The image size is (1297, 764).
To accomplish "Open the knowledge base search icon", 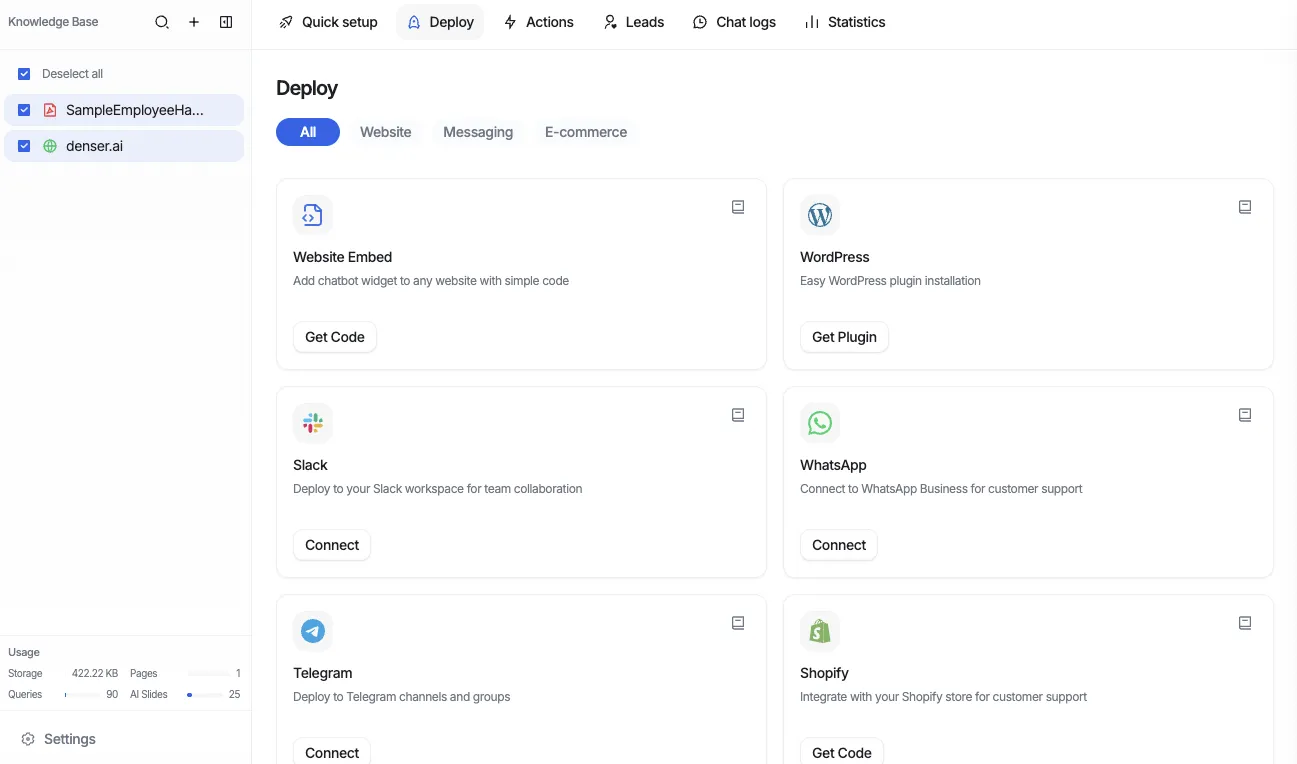I will [x=161, y=21].
